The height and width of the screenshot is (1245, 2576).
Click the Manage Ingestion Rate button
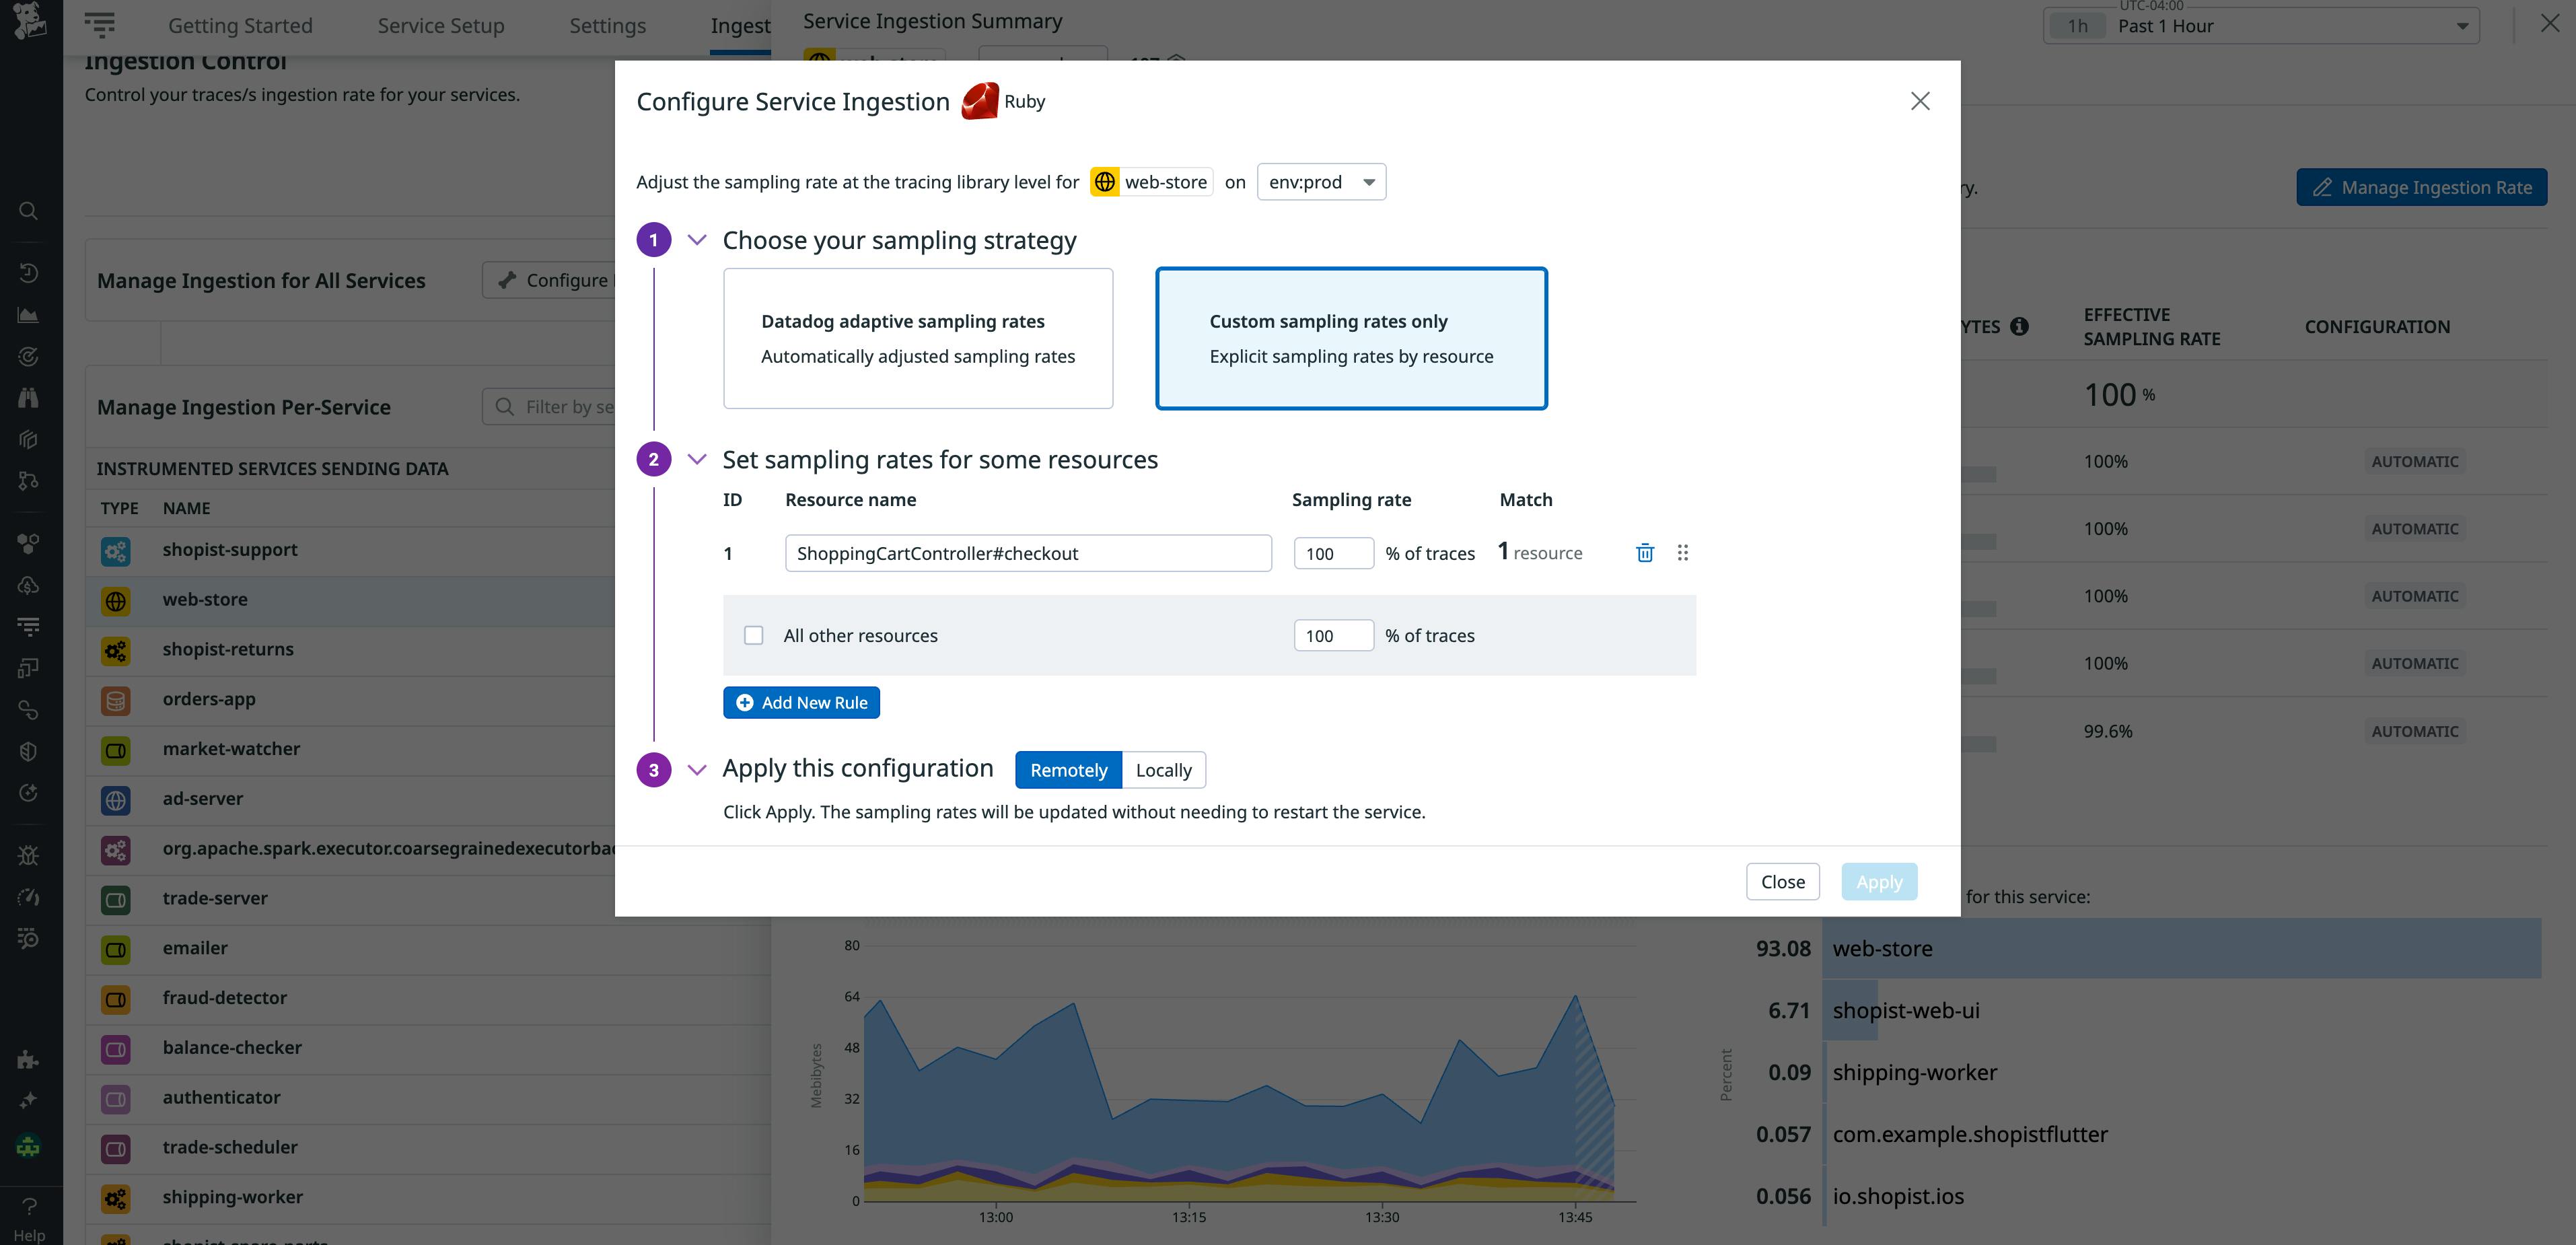pos(2421,187)
